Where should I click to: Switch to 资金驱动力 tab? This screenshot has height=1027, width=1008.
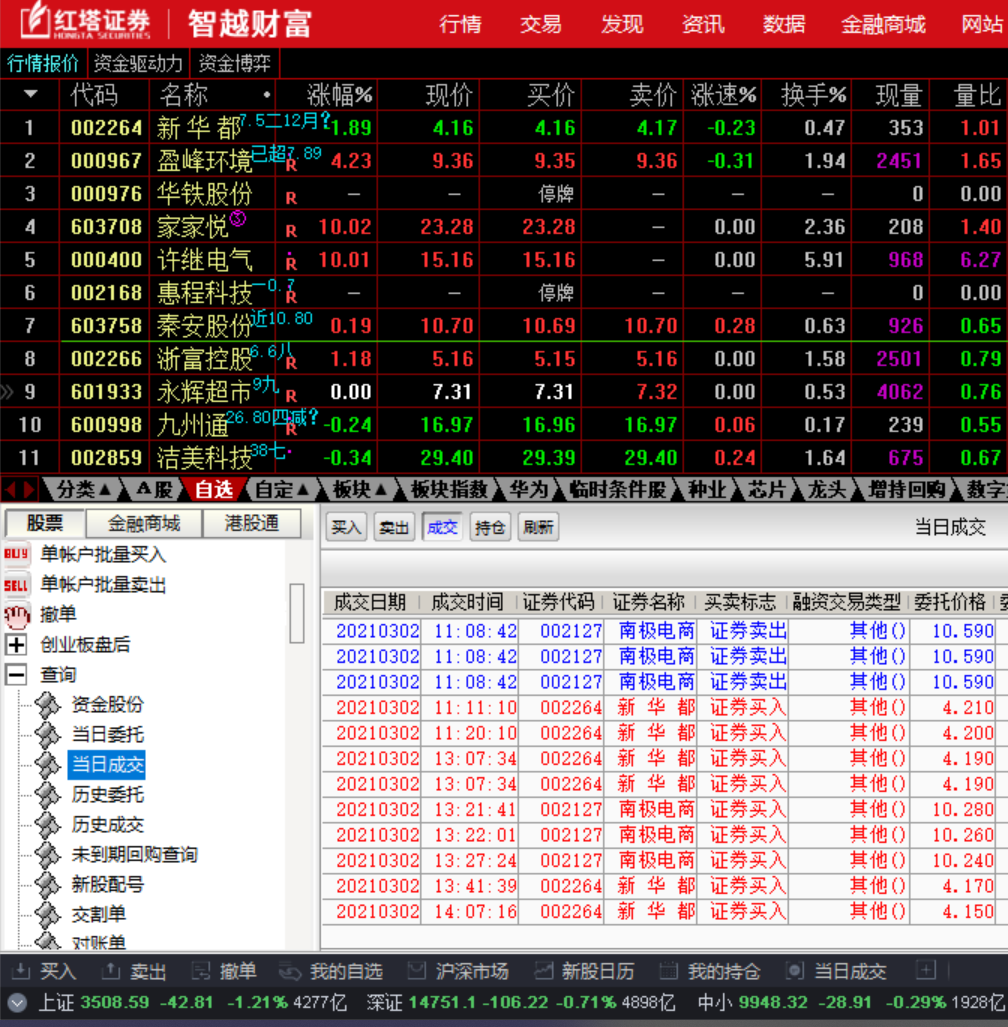(x=138, y=64)
